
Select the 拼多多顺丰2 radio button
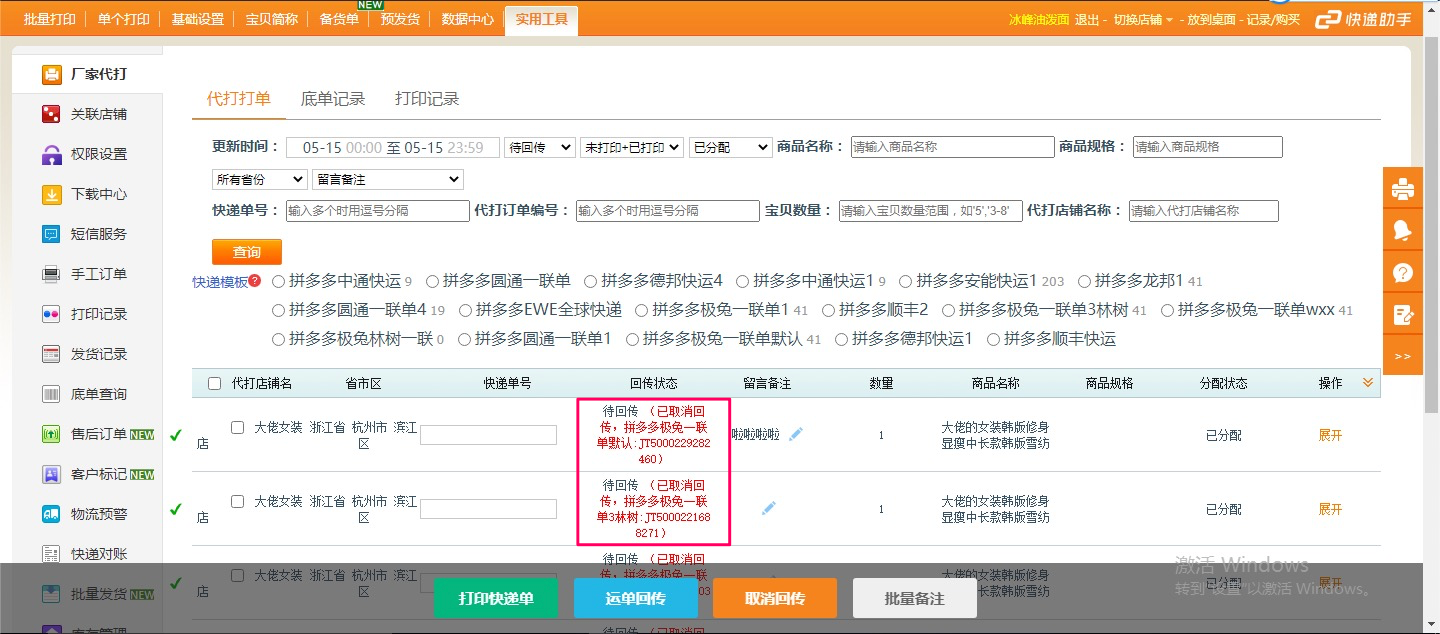point(828,310)
